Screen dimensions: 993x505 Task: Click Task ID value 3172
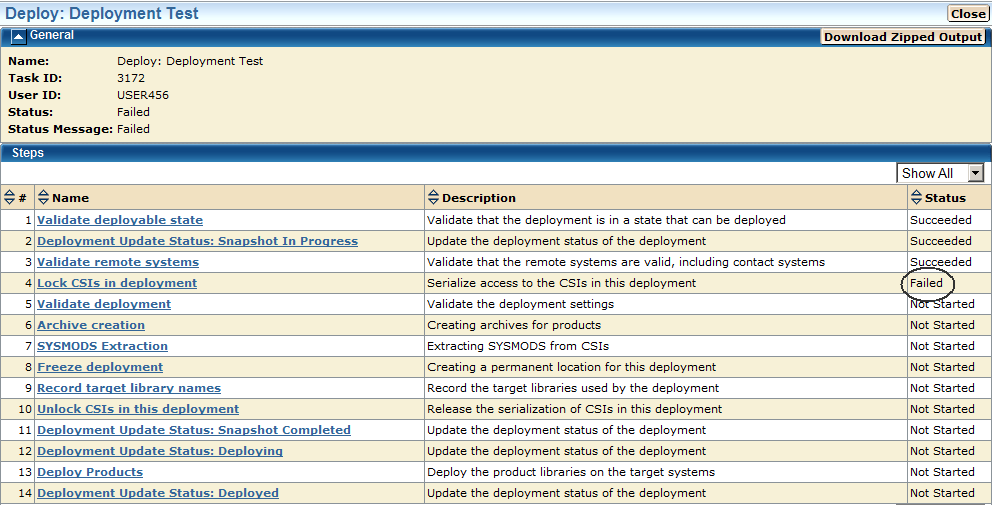[x=131, y=78]
